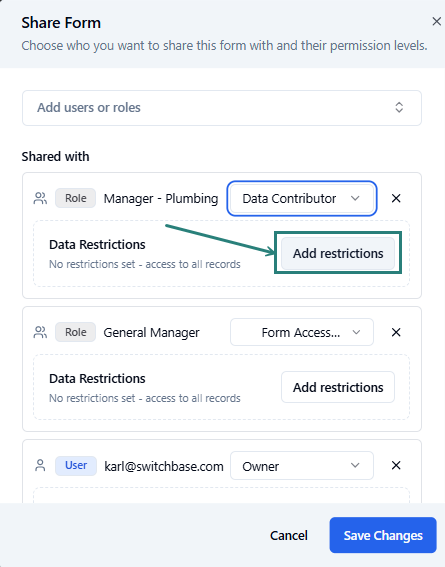This screenshot has width=445, height=567.
Task: Open Form Access permission dropdown
Action: pyautogui.click(x=302, y=332)
